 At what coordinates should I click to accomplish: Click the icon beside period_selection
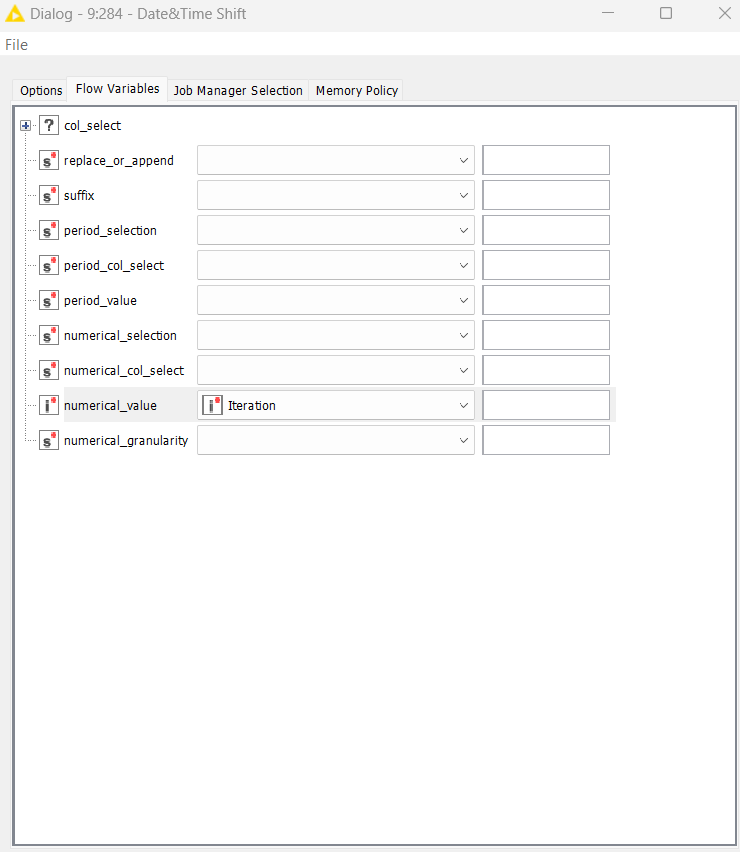49,231
